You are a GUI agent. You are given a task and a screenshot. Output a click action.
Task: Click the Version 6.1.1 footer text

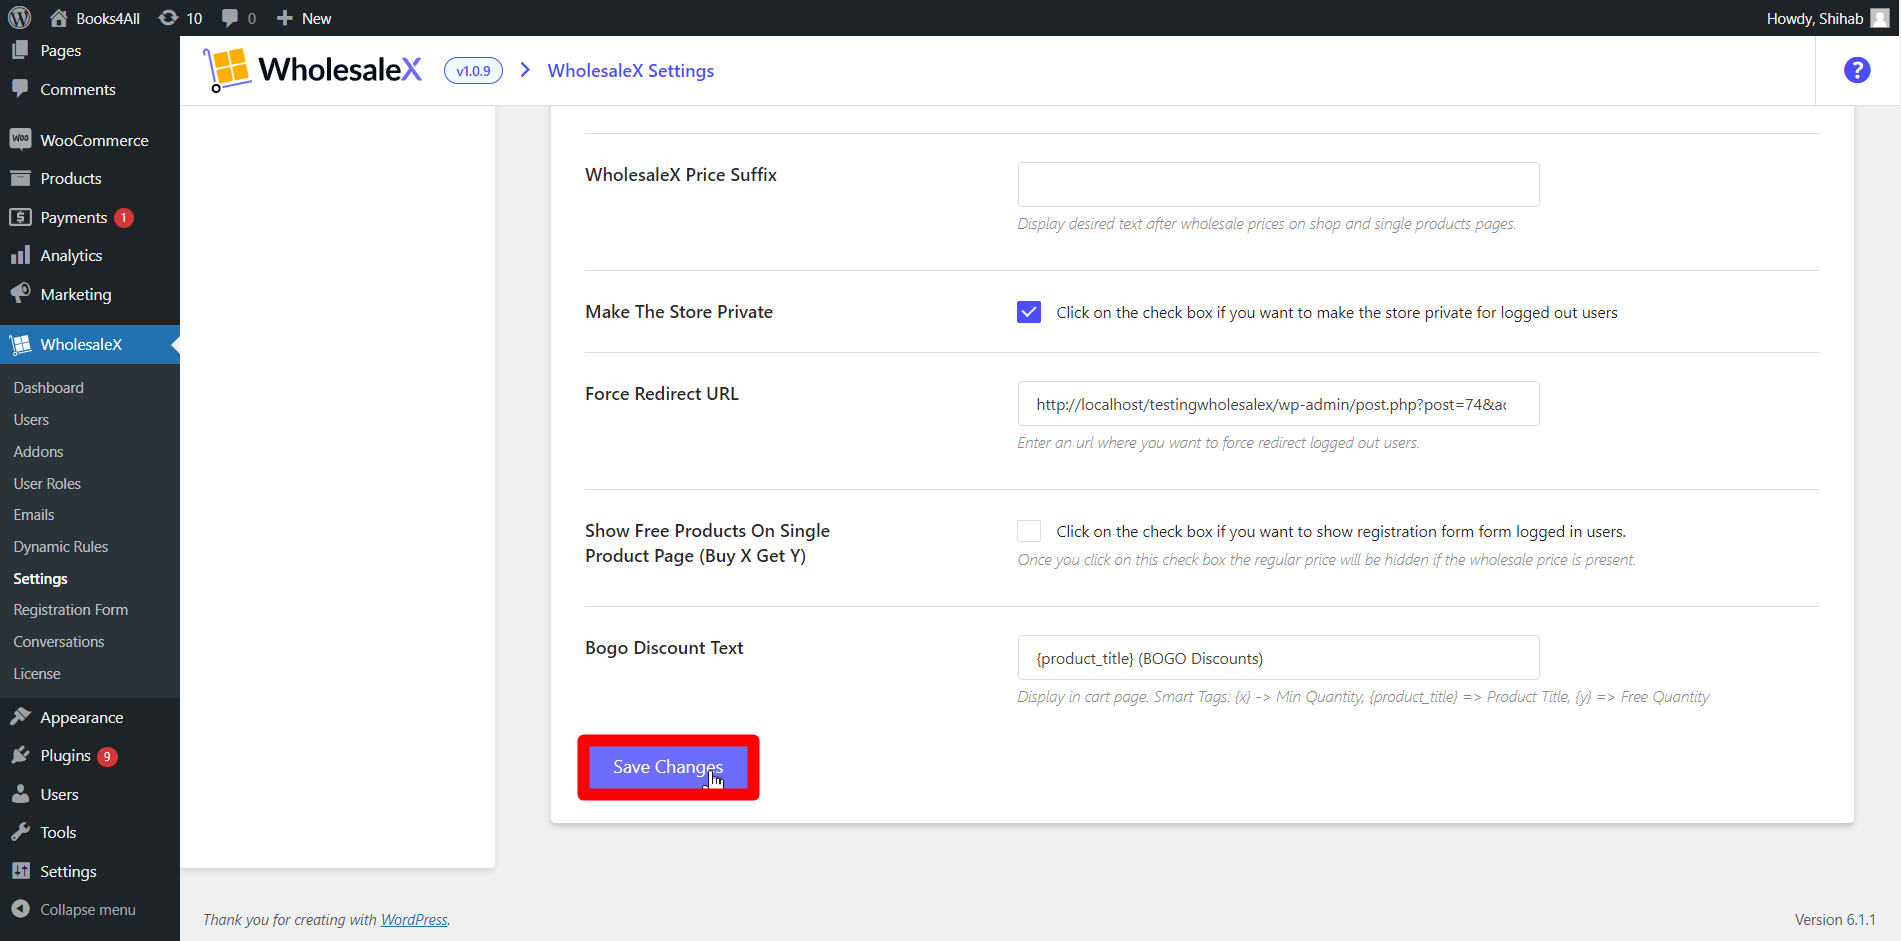click(1835, 920)
